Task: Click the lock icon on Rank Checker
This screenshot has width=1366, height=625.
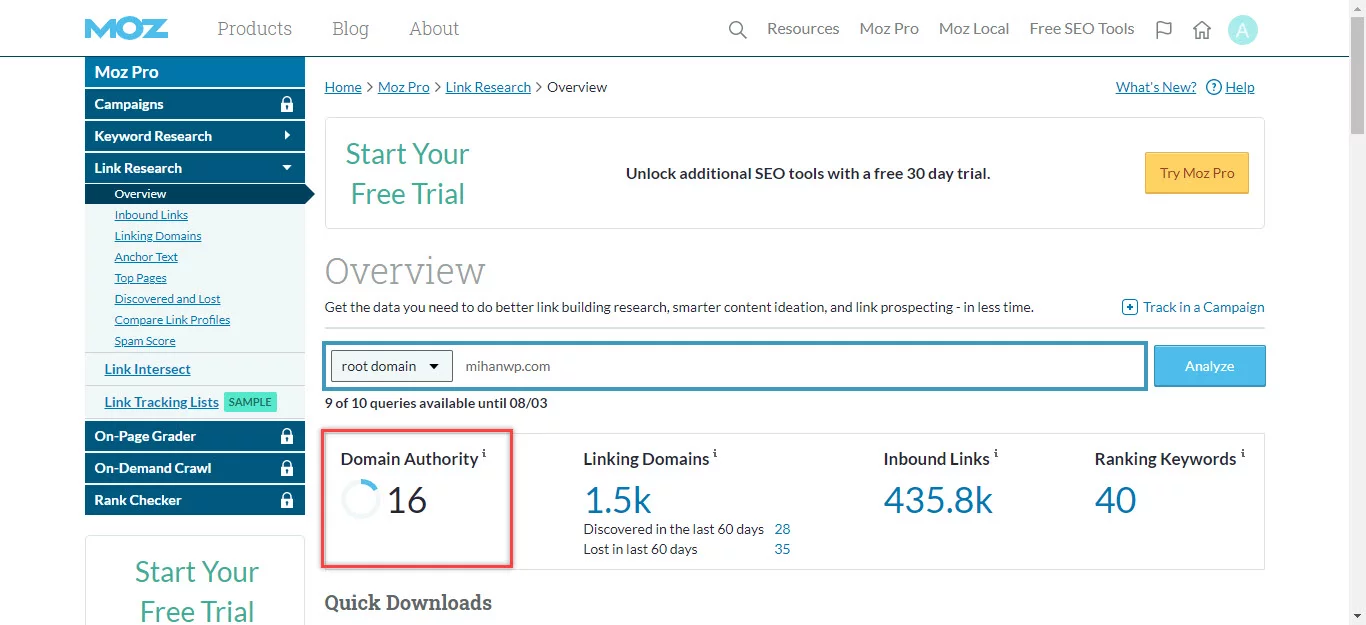Action: [289, 500]
